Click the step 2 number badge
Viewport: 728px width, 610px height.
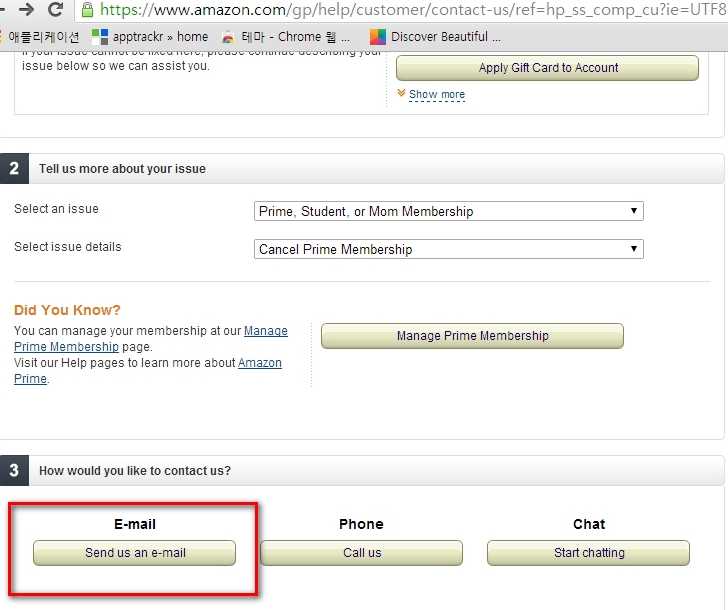coord(14,169)
